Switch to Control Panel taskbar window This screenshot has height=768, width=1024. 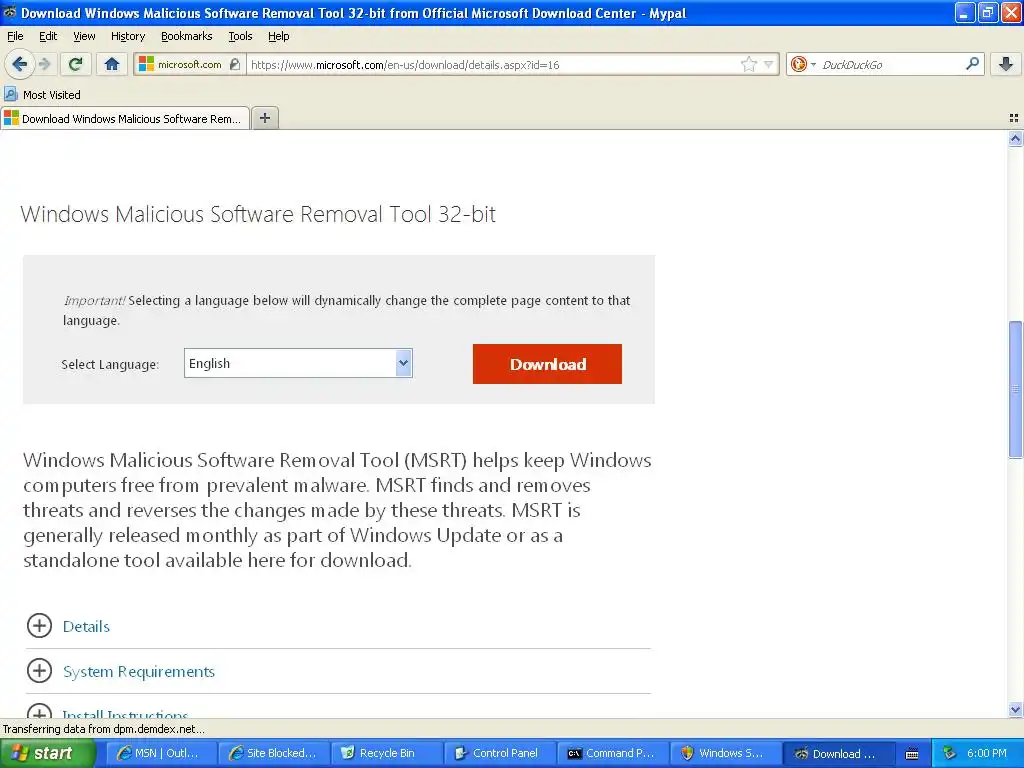point(498,753)
